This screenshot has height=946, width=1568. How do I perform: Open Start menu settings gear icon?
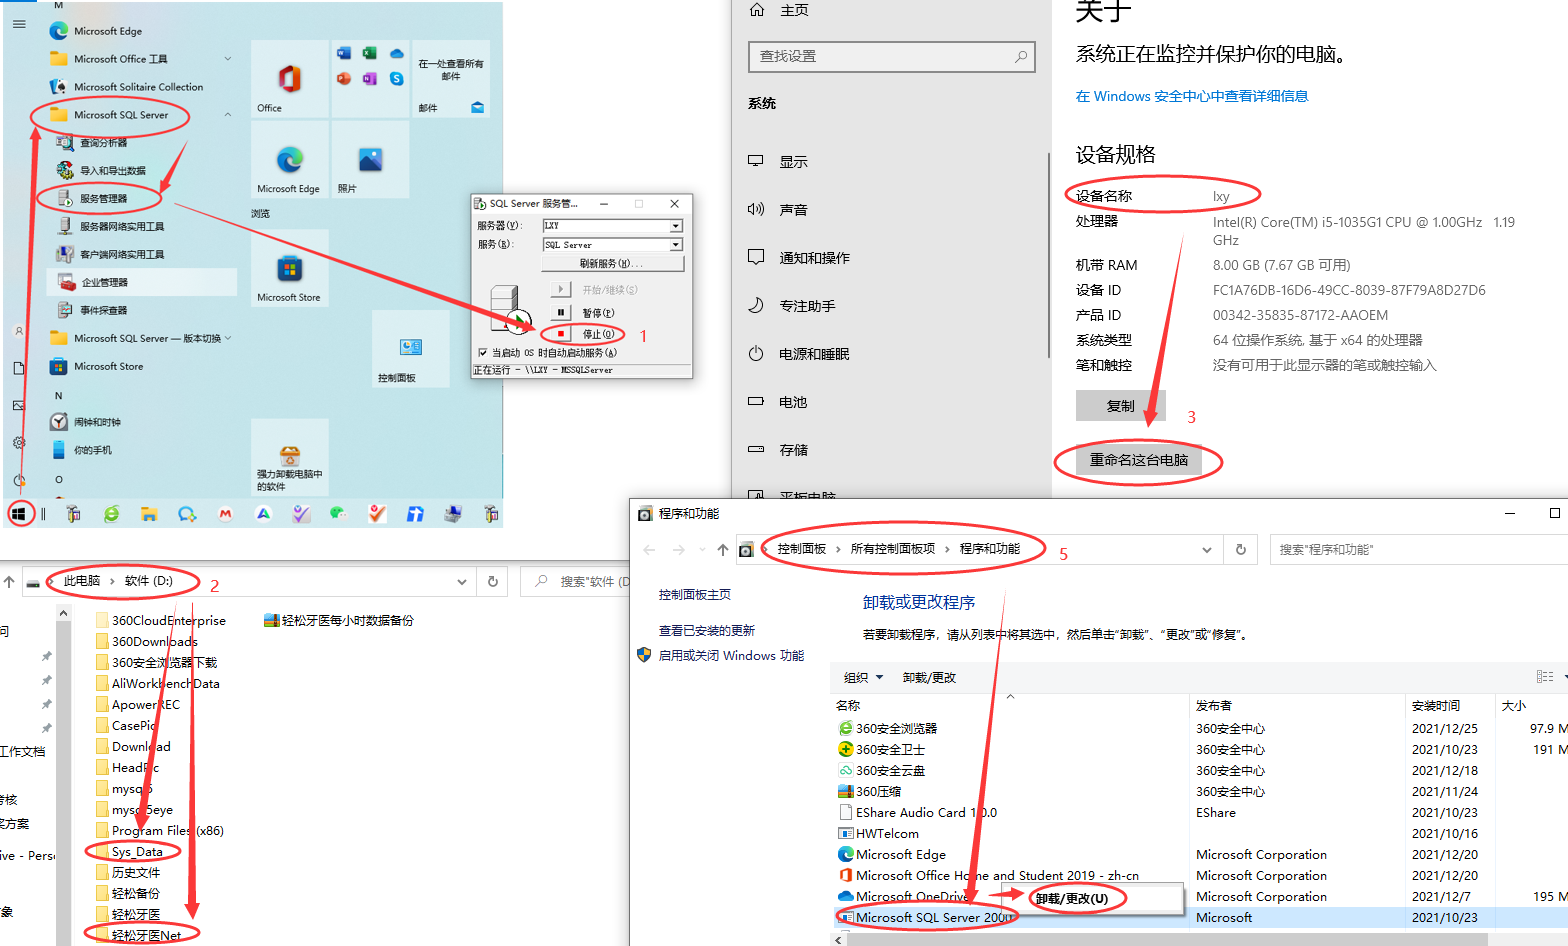[19, 442]
